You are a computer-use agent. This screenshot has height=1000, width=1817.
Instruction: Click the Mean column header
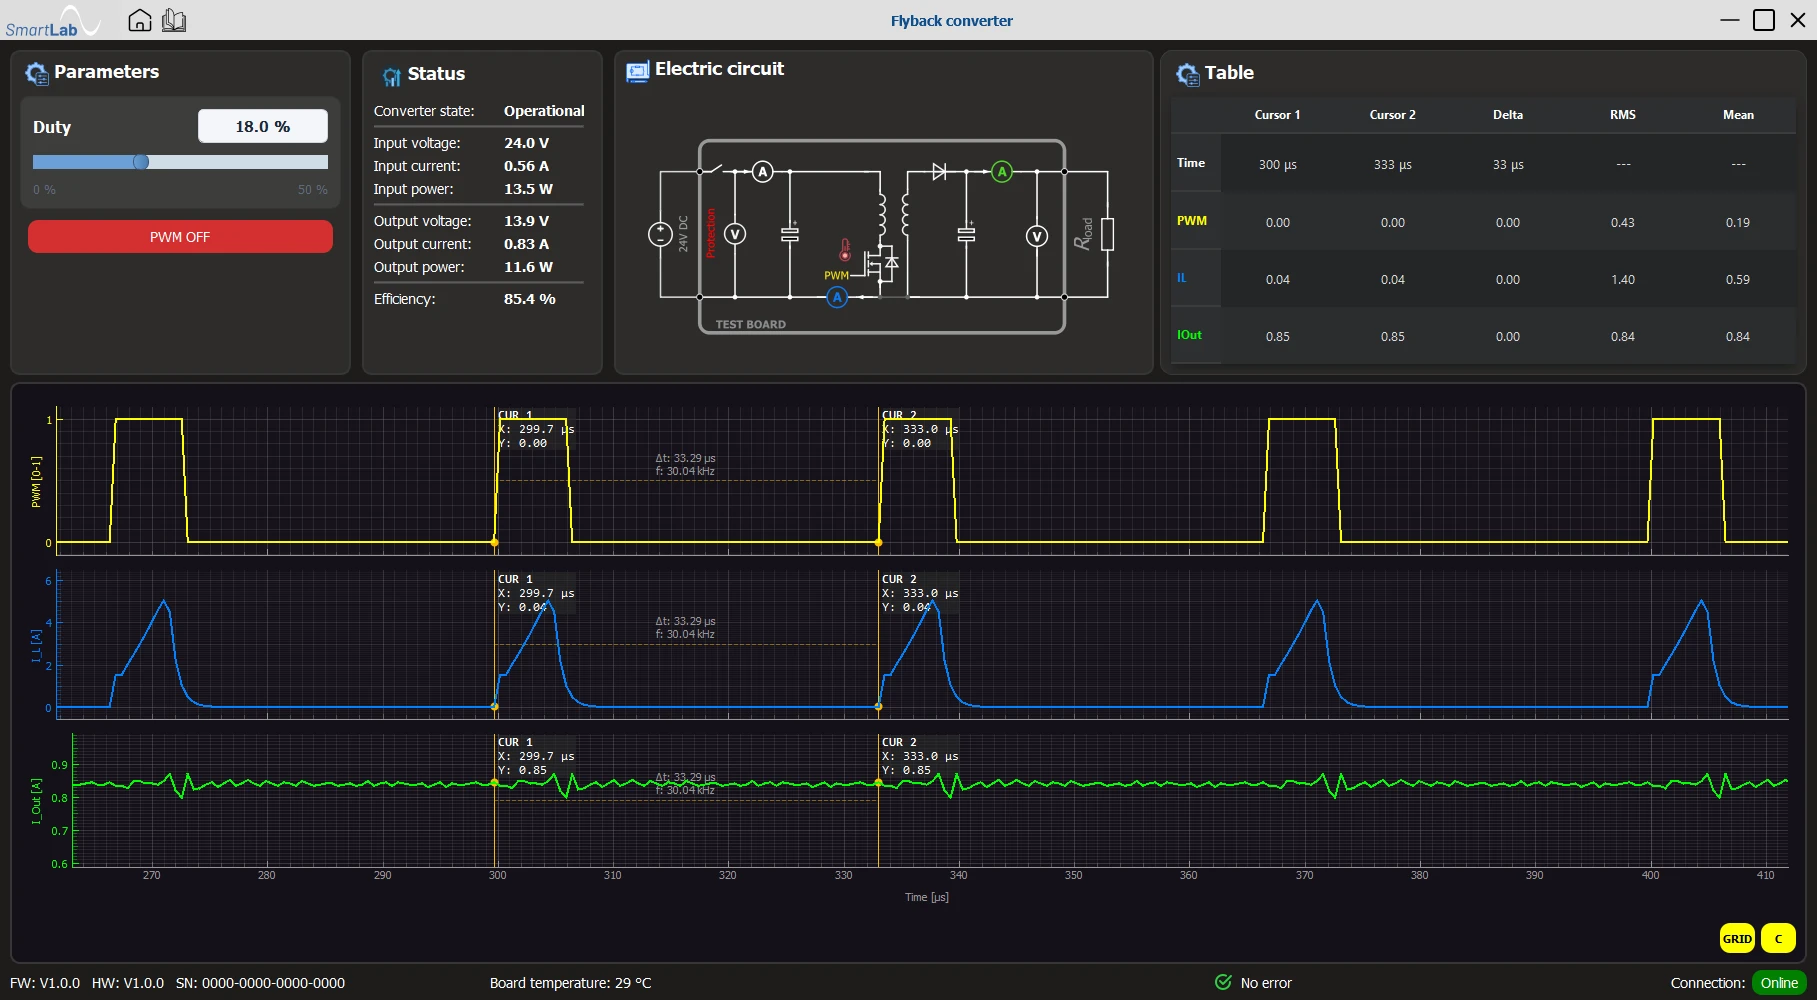1738,115
